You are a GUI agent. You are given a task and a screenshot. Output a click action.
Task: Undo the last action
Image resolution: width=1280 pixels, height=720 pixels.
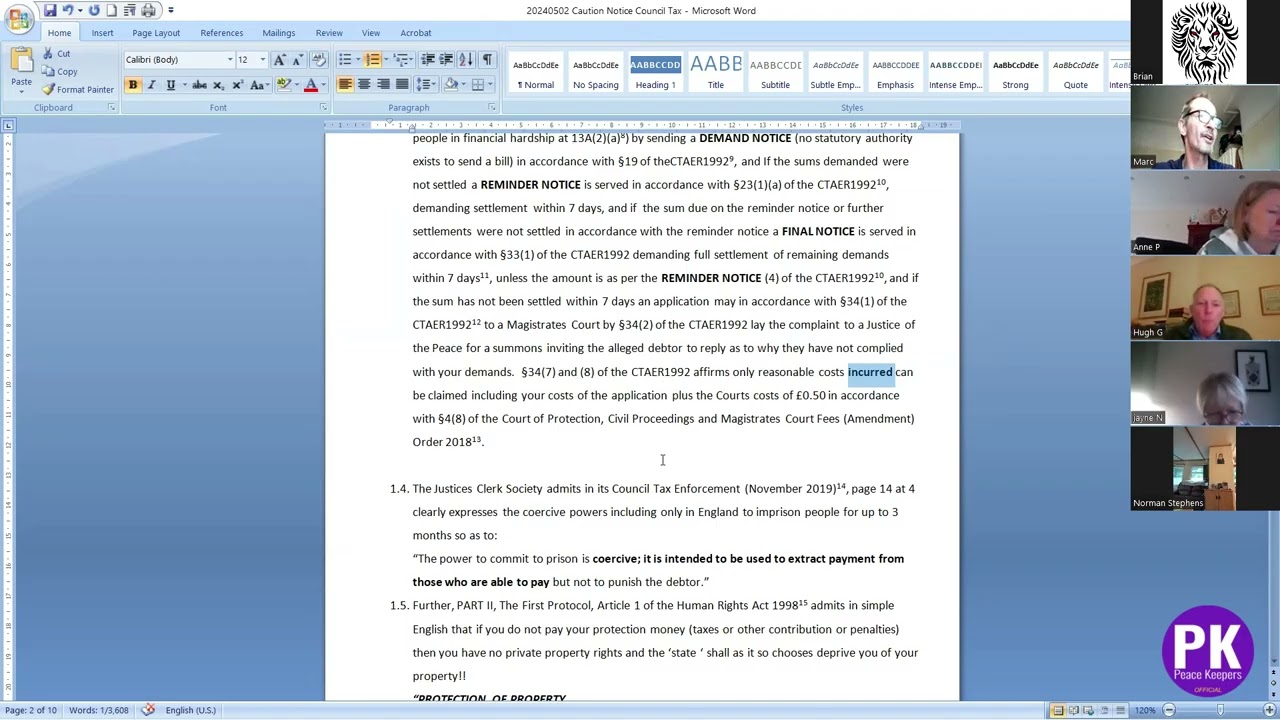(x=68, y=10)
